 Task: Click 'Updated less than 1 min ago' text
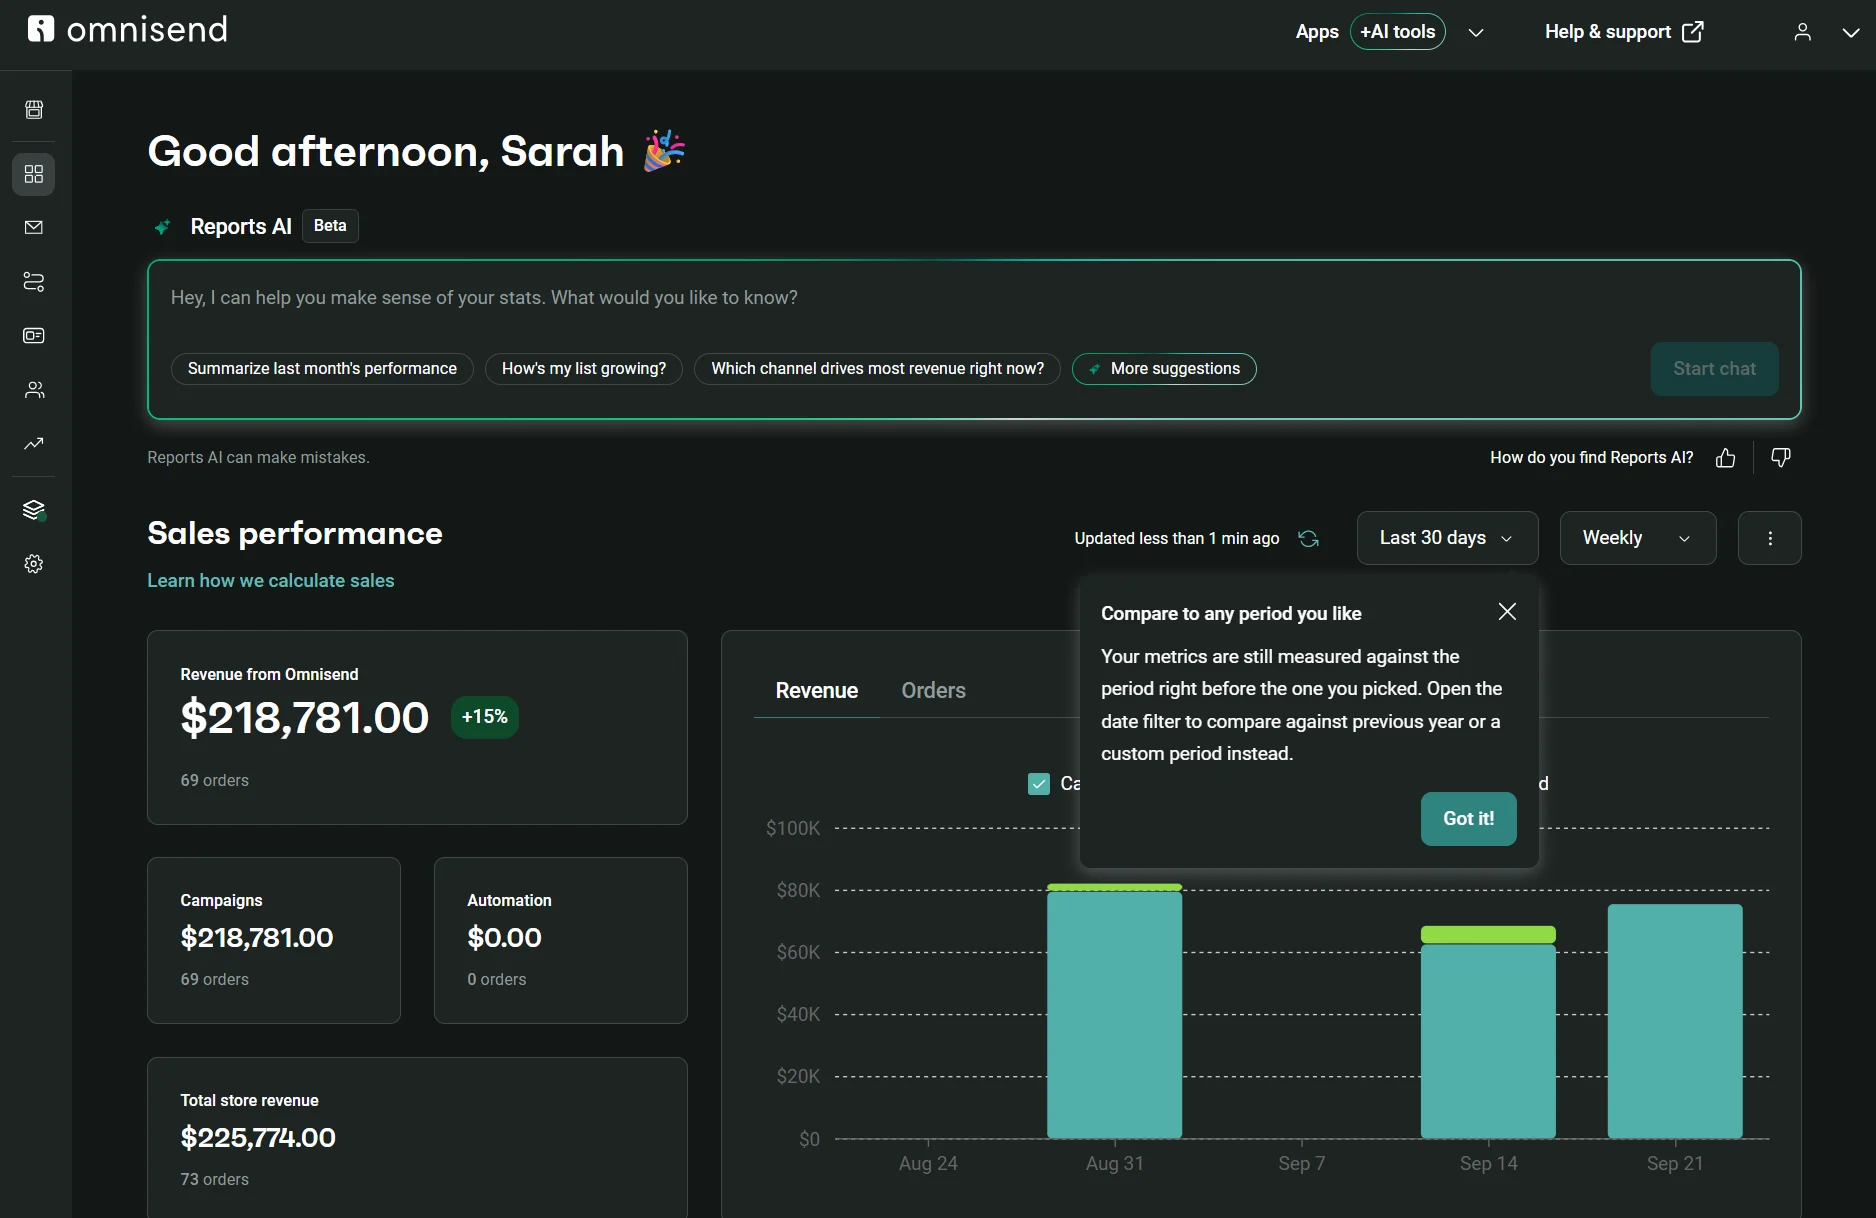tap(1177, 539)
